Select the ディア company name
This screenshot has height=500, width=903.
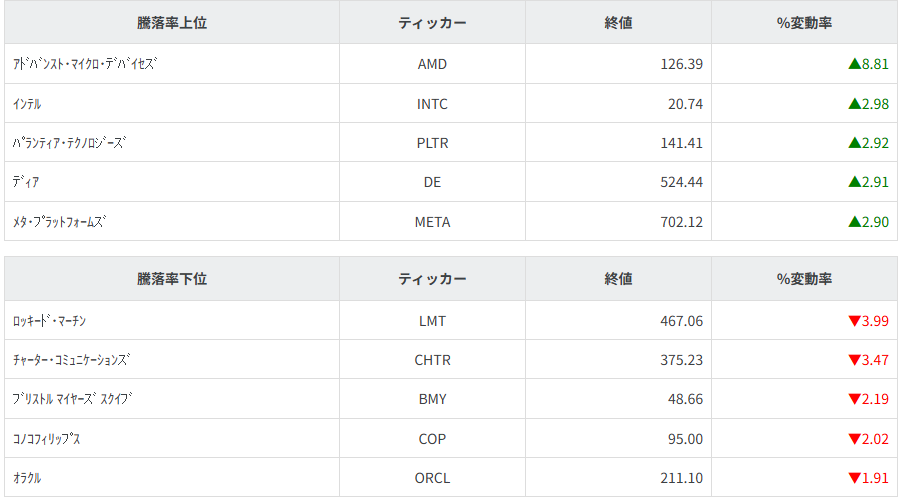point(26,182)
